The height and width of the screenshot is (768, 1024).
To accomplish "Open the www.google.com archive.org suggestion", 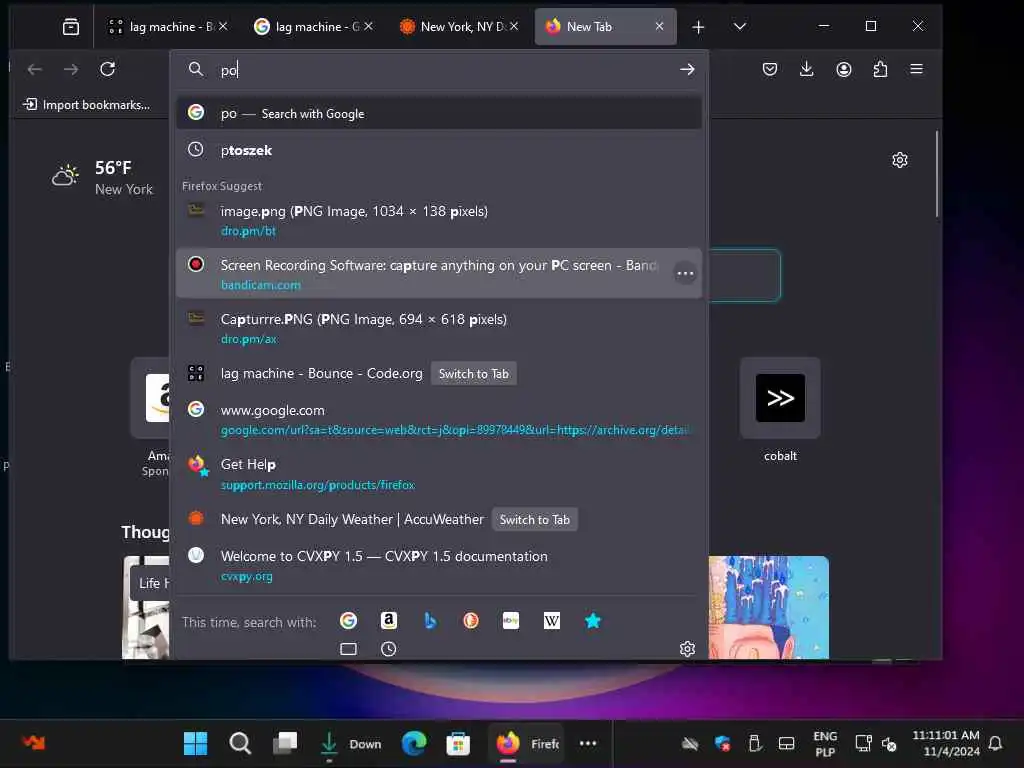I will coord(439,419).
